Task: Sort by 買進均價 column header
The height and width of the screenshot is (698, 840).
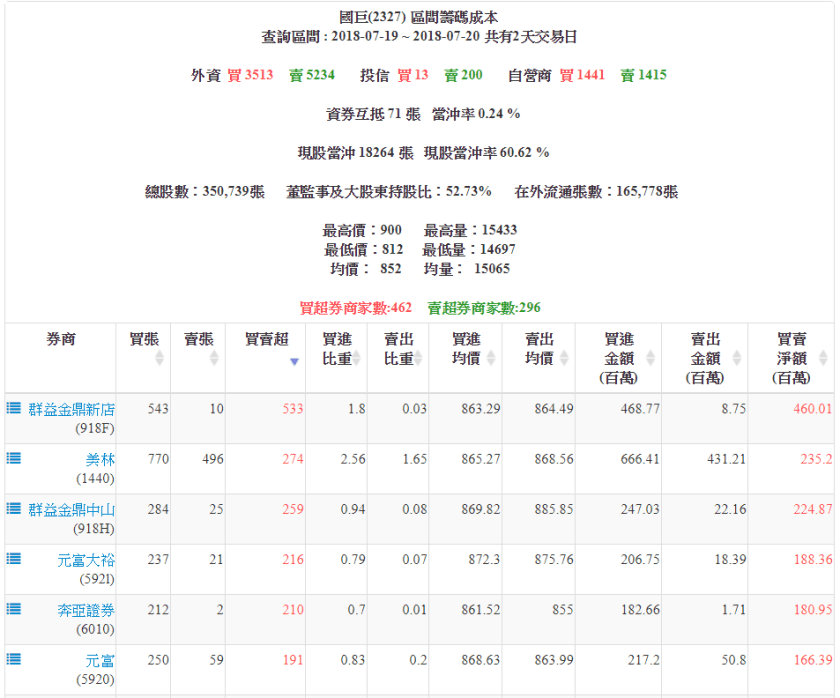Action: (x=466, y=349)
